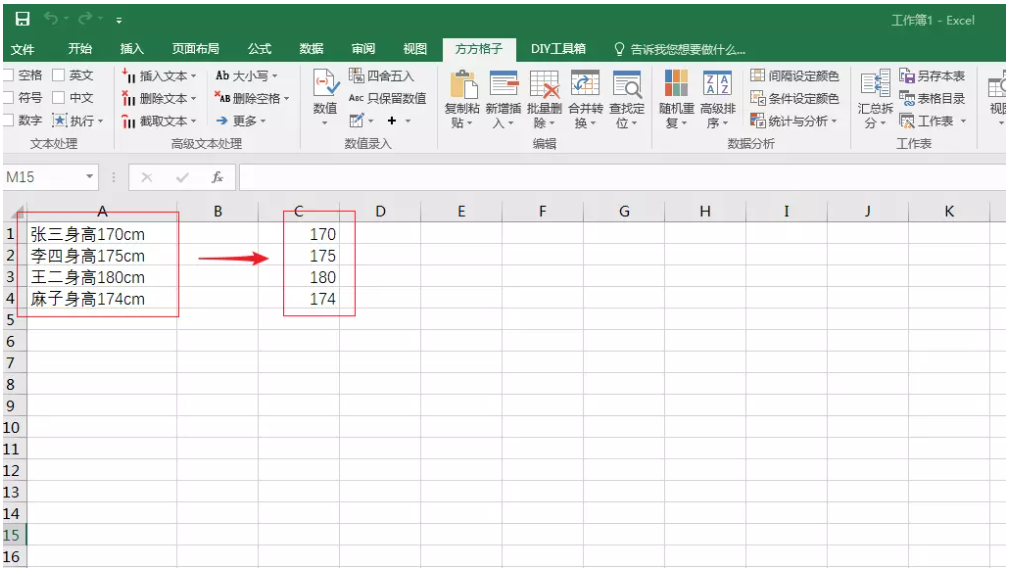The height and width of the screenshot is (568, 1016).
Task: Click the 查找定位 magnifier icon
Action: point(627,84)
